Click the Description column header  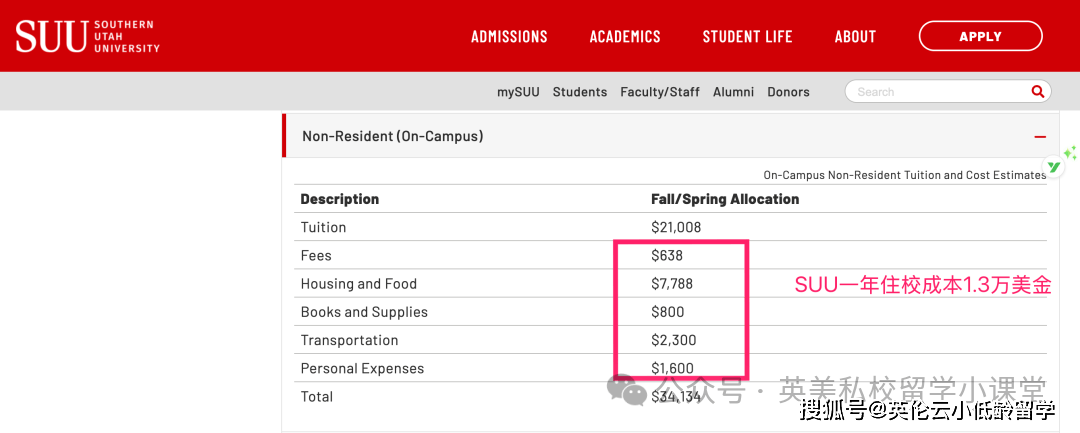coord(340,199)
